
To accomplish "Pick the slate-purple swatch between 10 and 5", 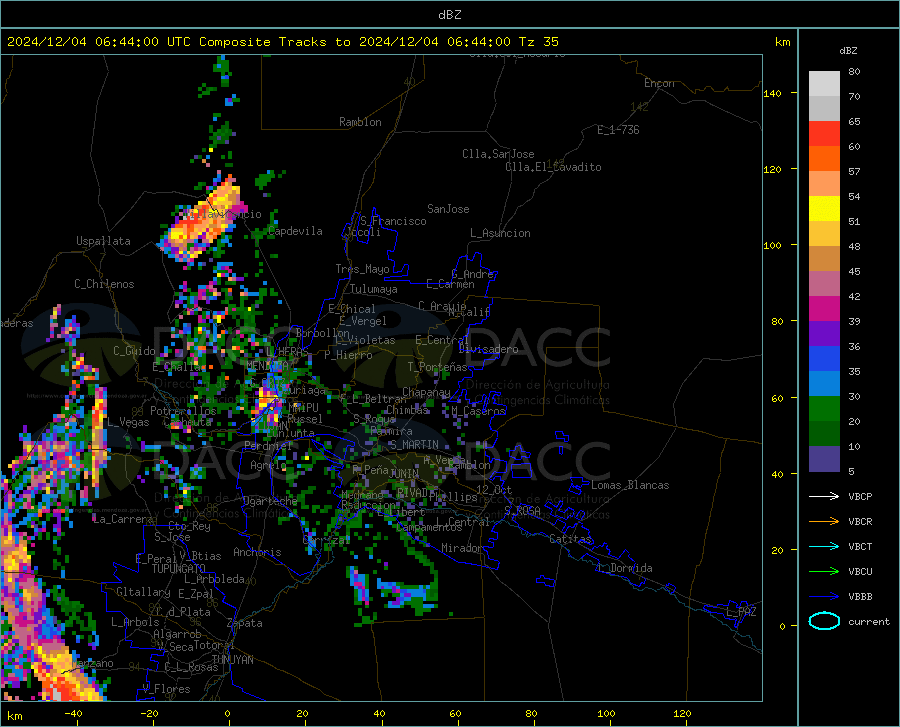I will [824, 459].
